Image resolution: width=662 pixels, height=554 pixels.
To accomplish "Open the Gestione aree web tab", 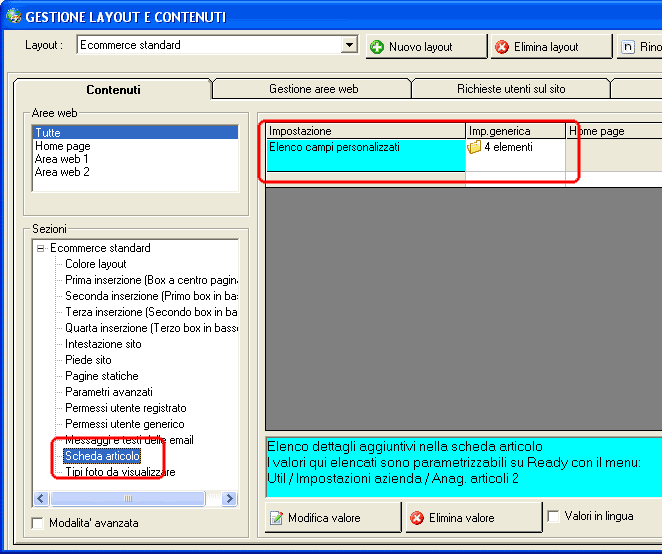I will click(313, 89).
